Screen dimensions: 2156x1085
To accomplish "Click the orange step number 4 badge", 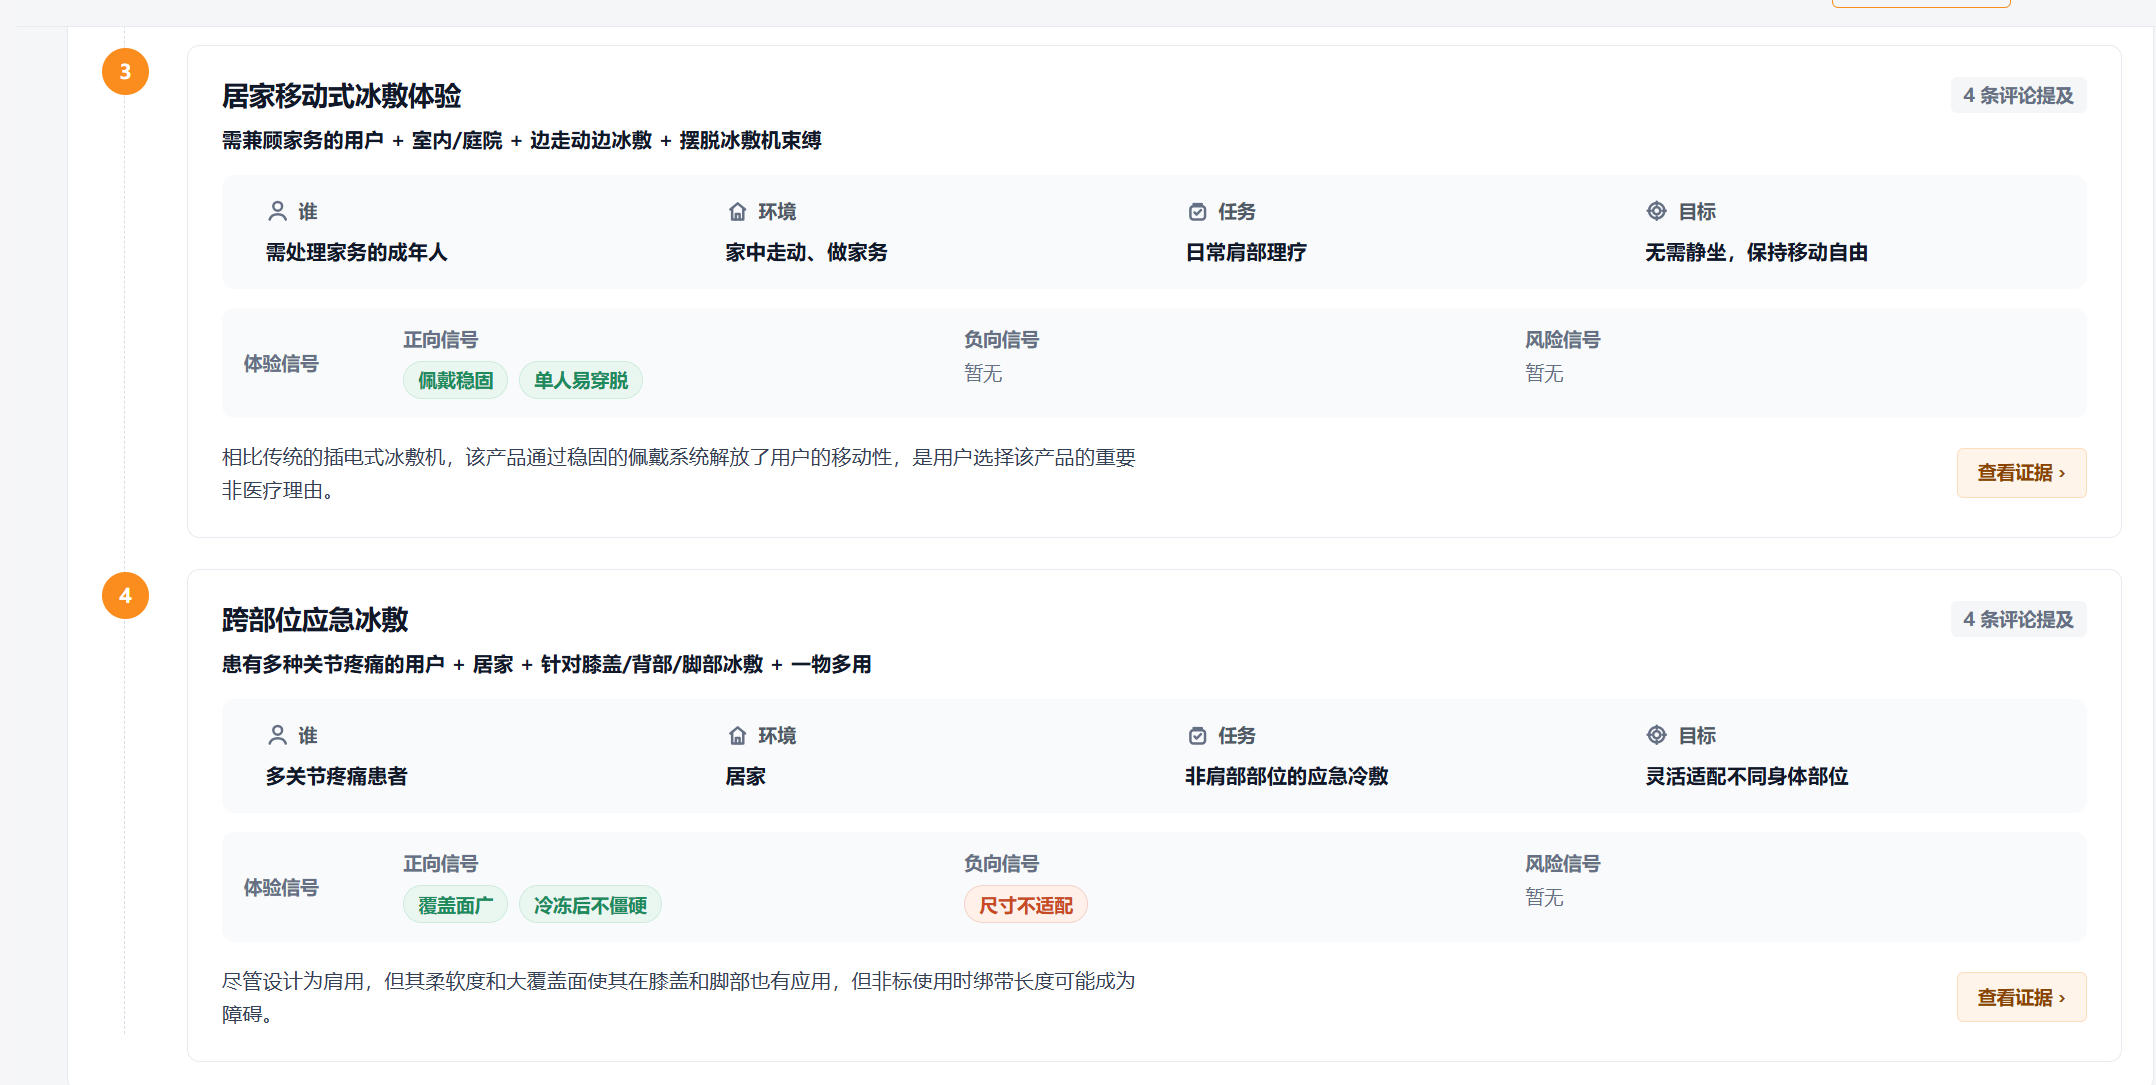I will [x=125, y=596].
